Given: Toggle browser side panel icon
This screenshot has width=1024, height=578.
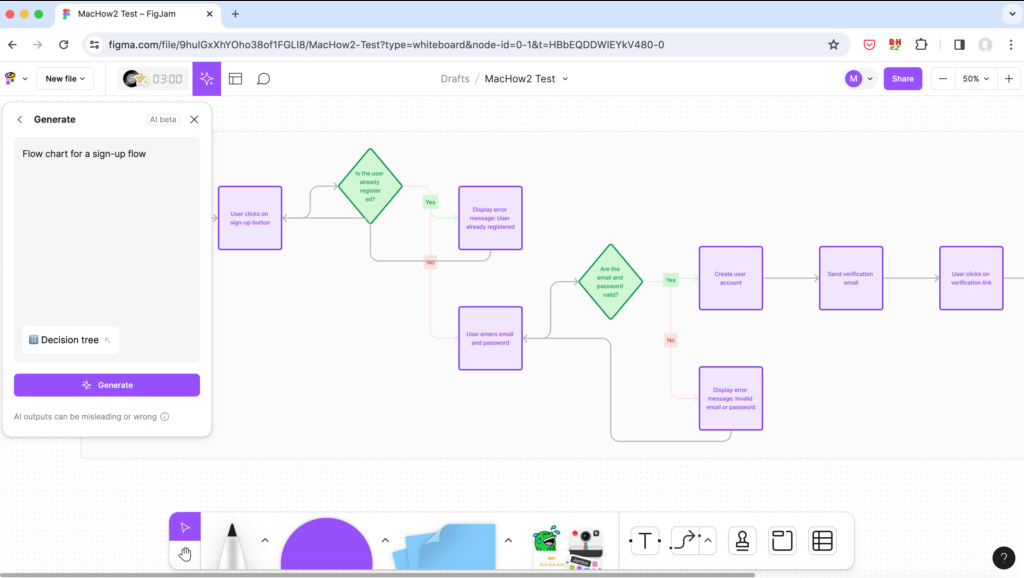Looking at the screenshot, I should tap(959, 44).
